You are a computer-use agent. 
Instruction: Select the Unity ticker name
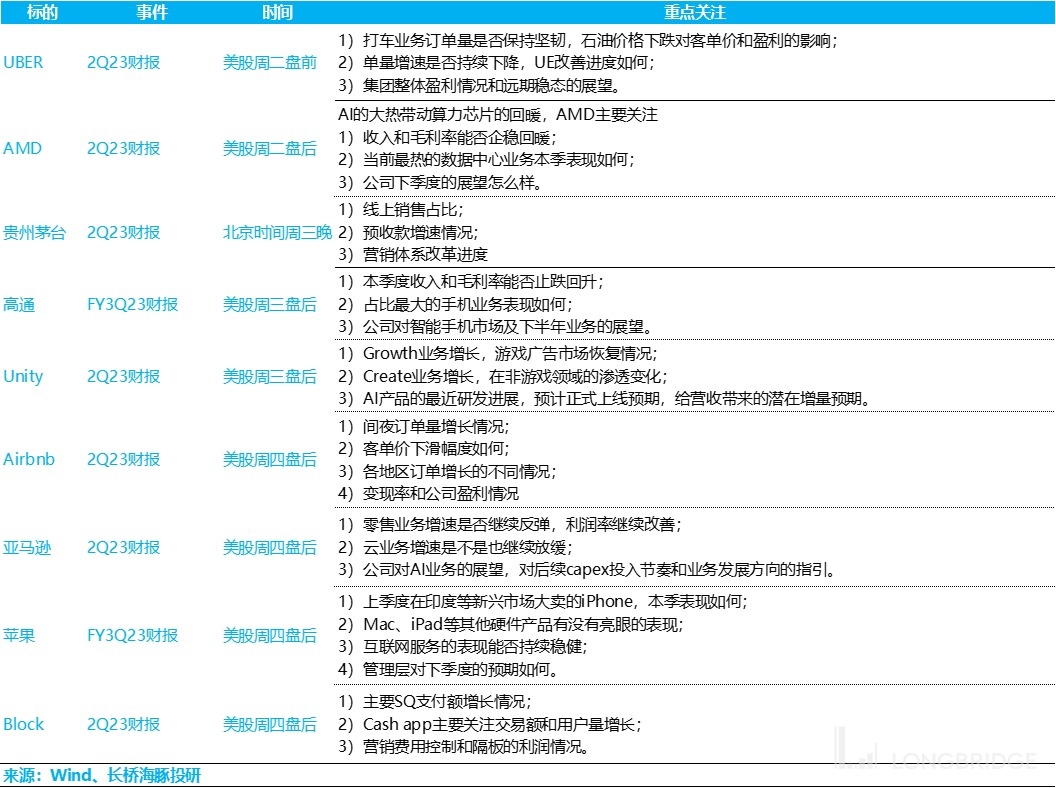pos(24,376)
